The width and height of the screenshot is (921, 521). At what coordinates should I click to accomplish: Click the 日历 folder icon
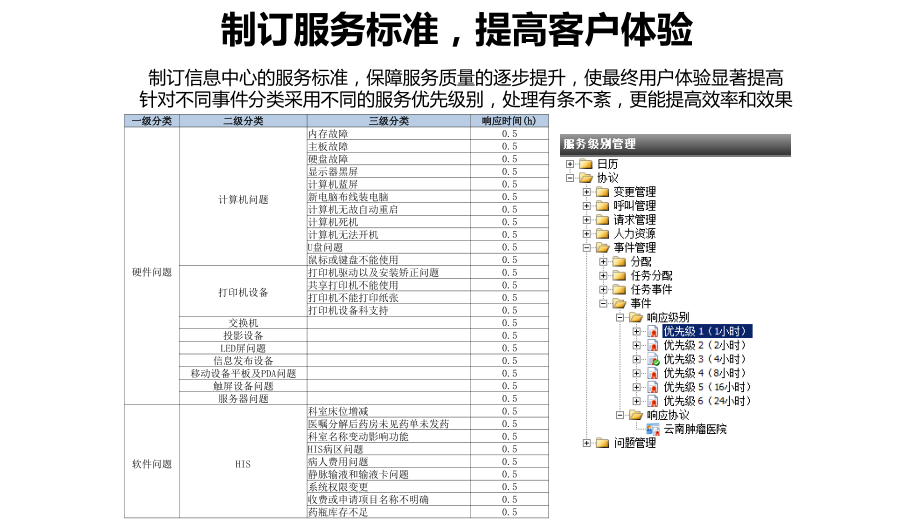[586, 164]
